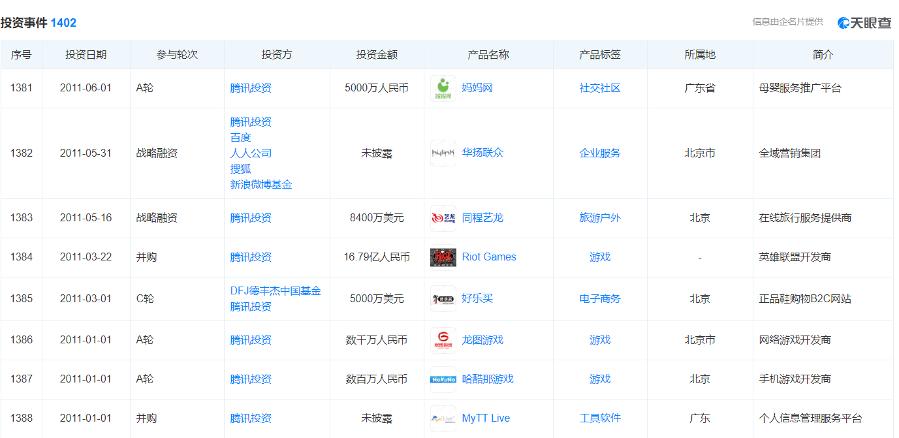Click the 旅游户外 tag link
The image size is (899, 438).
tap(600, 218)
